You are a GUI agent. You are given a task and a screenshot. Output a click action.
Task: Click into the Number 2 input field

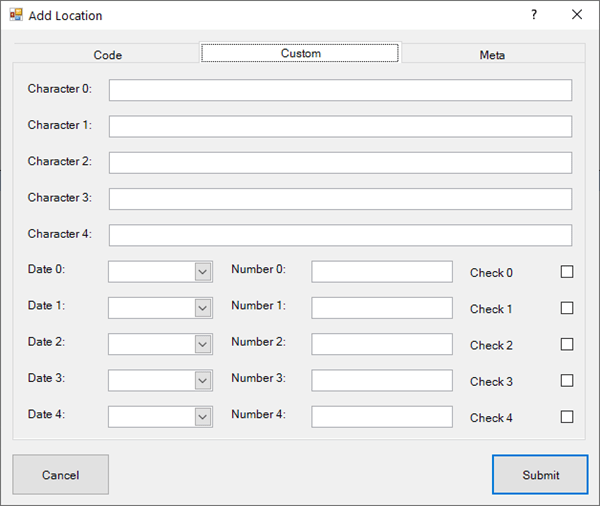(x=381, y=344)
